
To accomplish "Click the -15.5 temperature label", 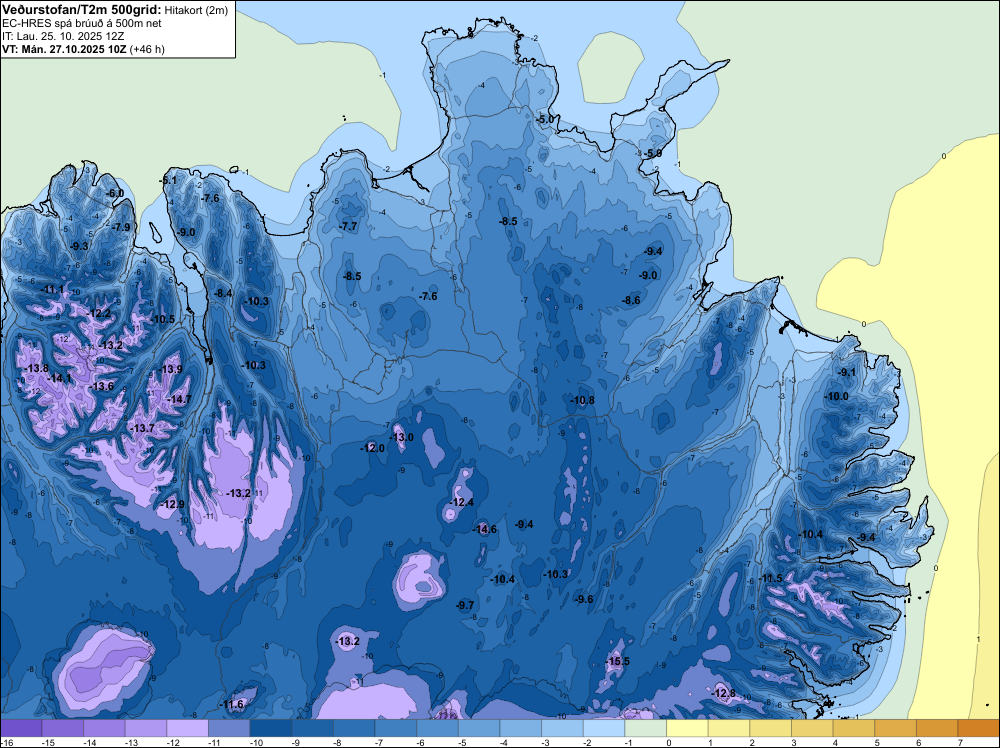I will point(617,661).
